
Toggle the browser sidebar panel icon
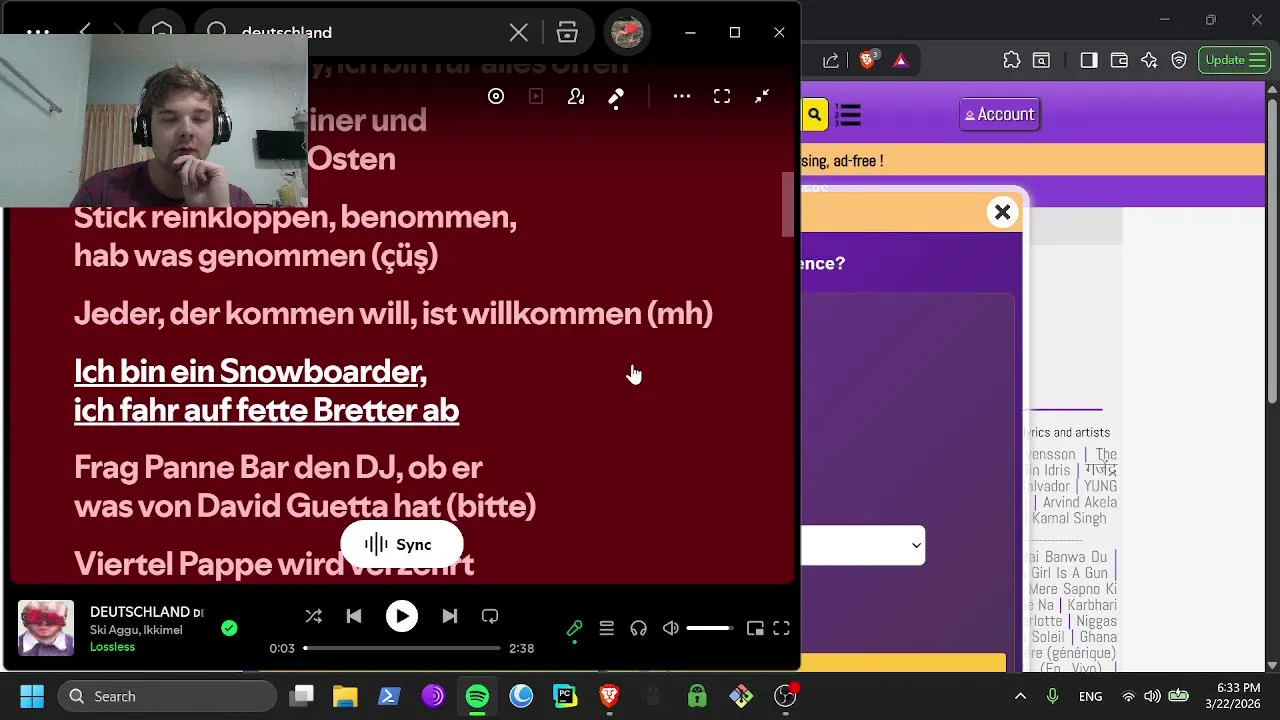(1089, 60)
